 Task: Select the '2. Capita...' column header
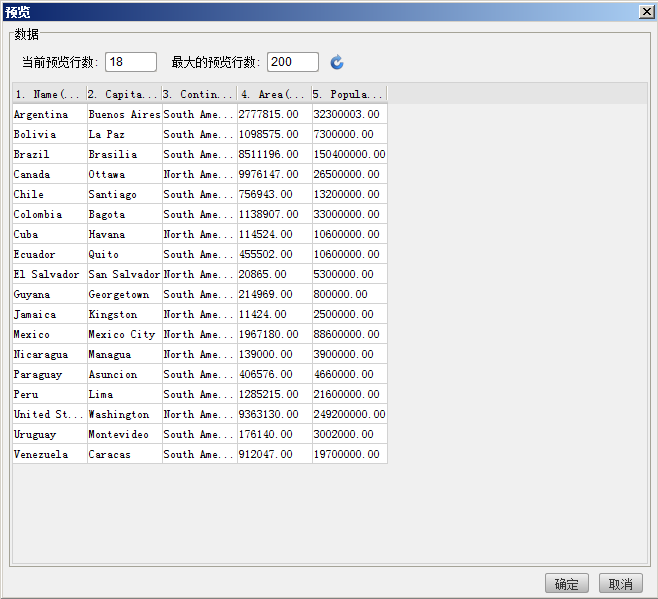pos(125,94)
